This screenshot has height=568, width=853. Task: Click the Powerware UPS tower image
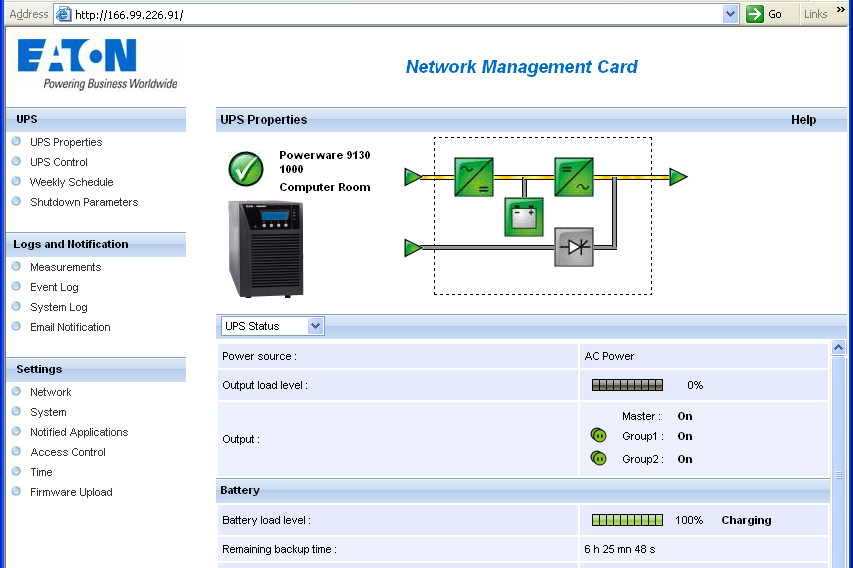coord(266,249)
